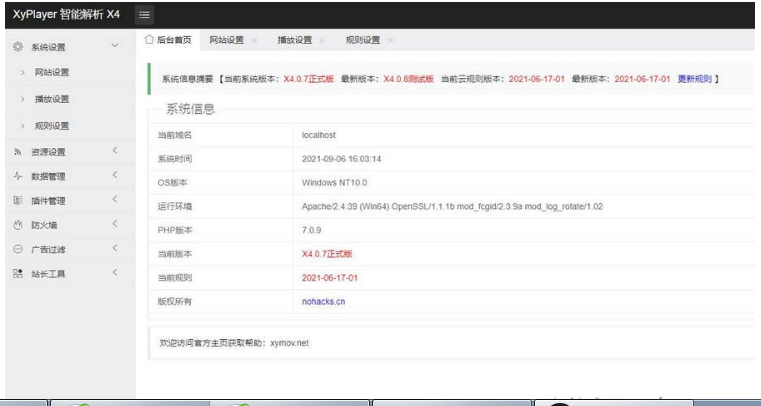
Task: Close the 播放设置 tab
Action: point(322,41)
